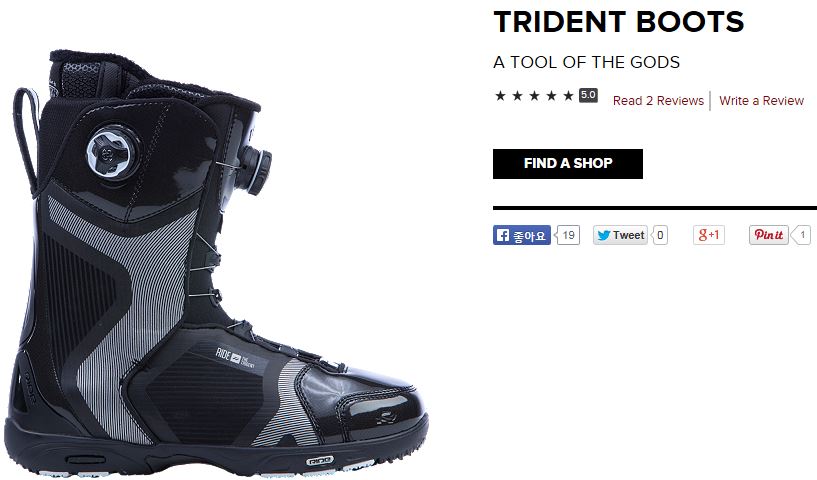Click the Pinterest count bubble showing 1
This screenshot has height=480, width=817.
click(x=802, y=235)
